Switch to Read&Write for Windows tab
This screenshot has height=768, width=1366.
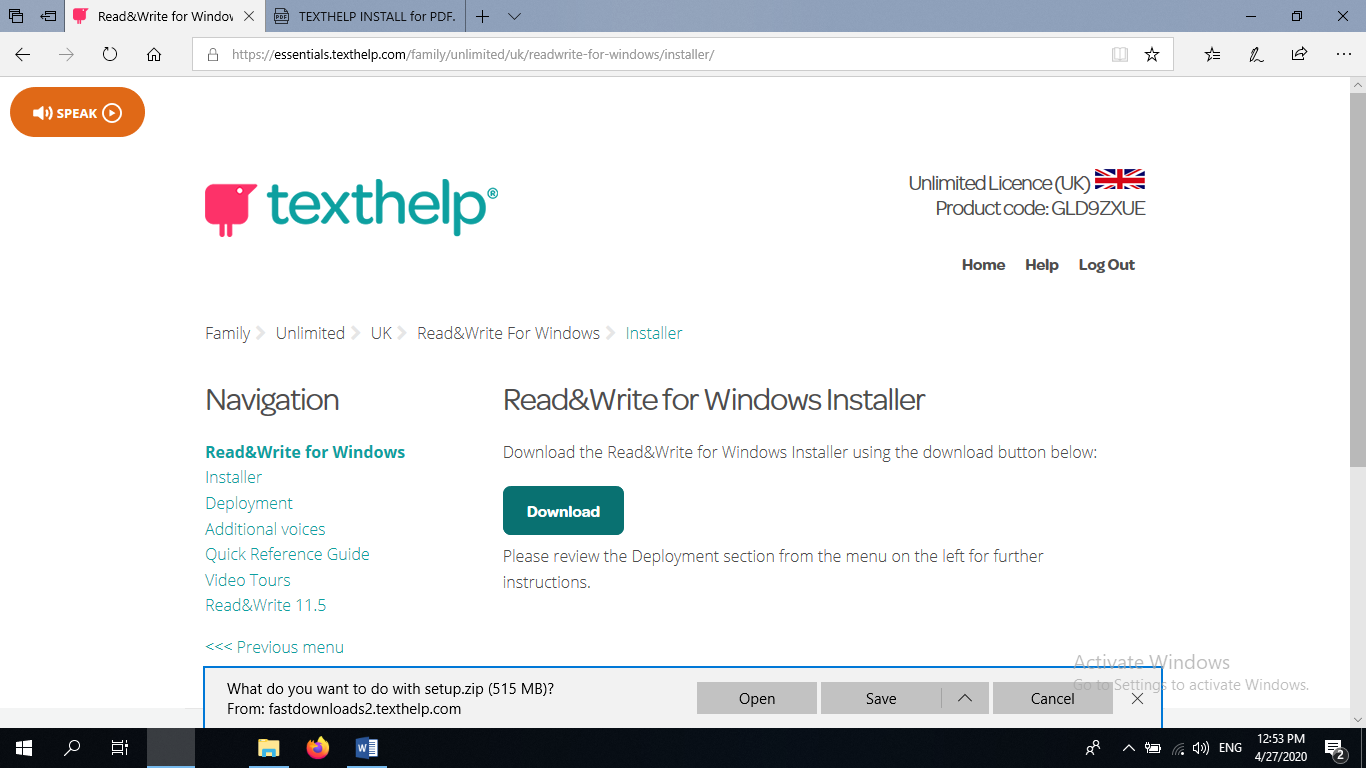pos(165,16)
